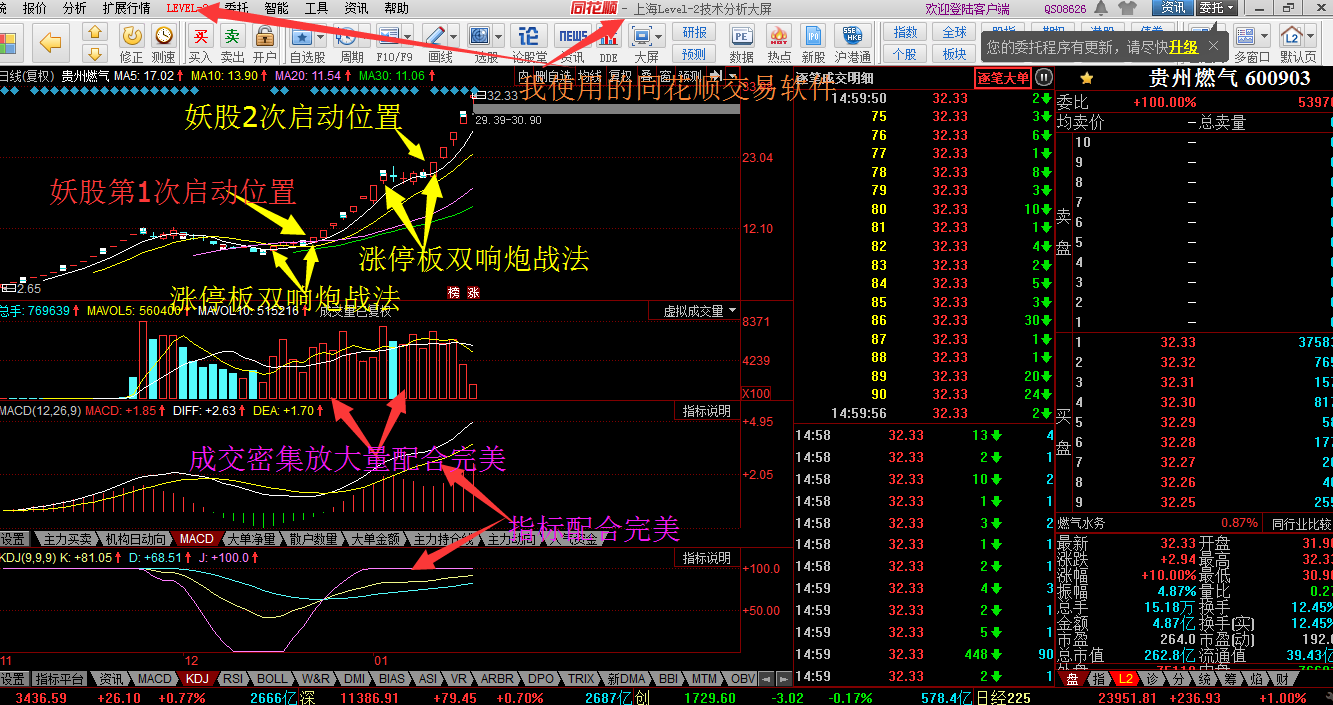Click the 资讯 button in the title bar
Viewport: 1333px width, 705px height.
(1172, 8)
